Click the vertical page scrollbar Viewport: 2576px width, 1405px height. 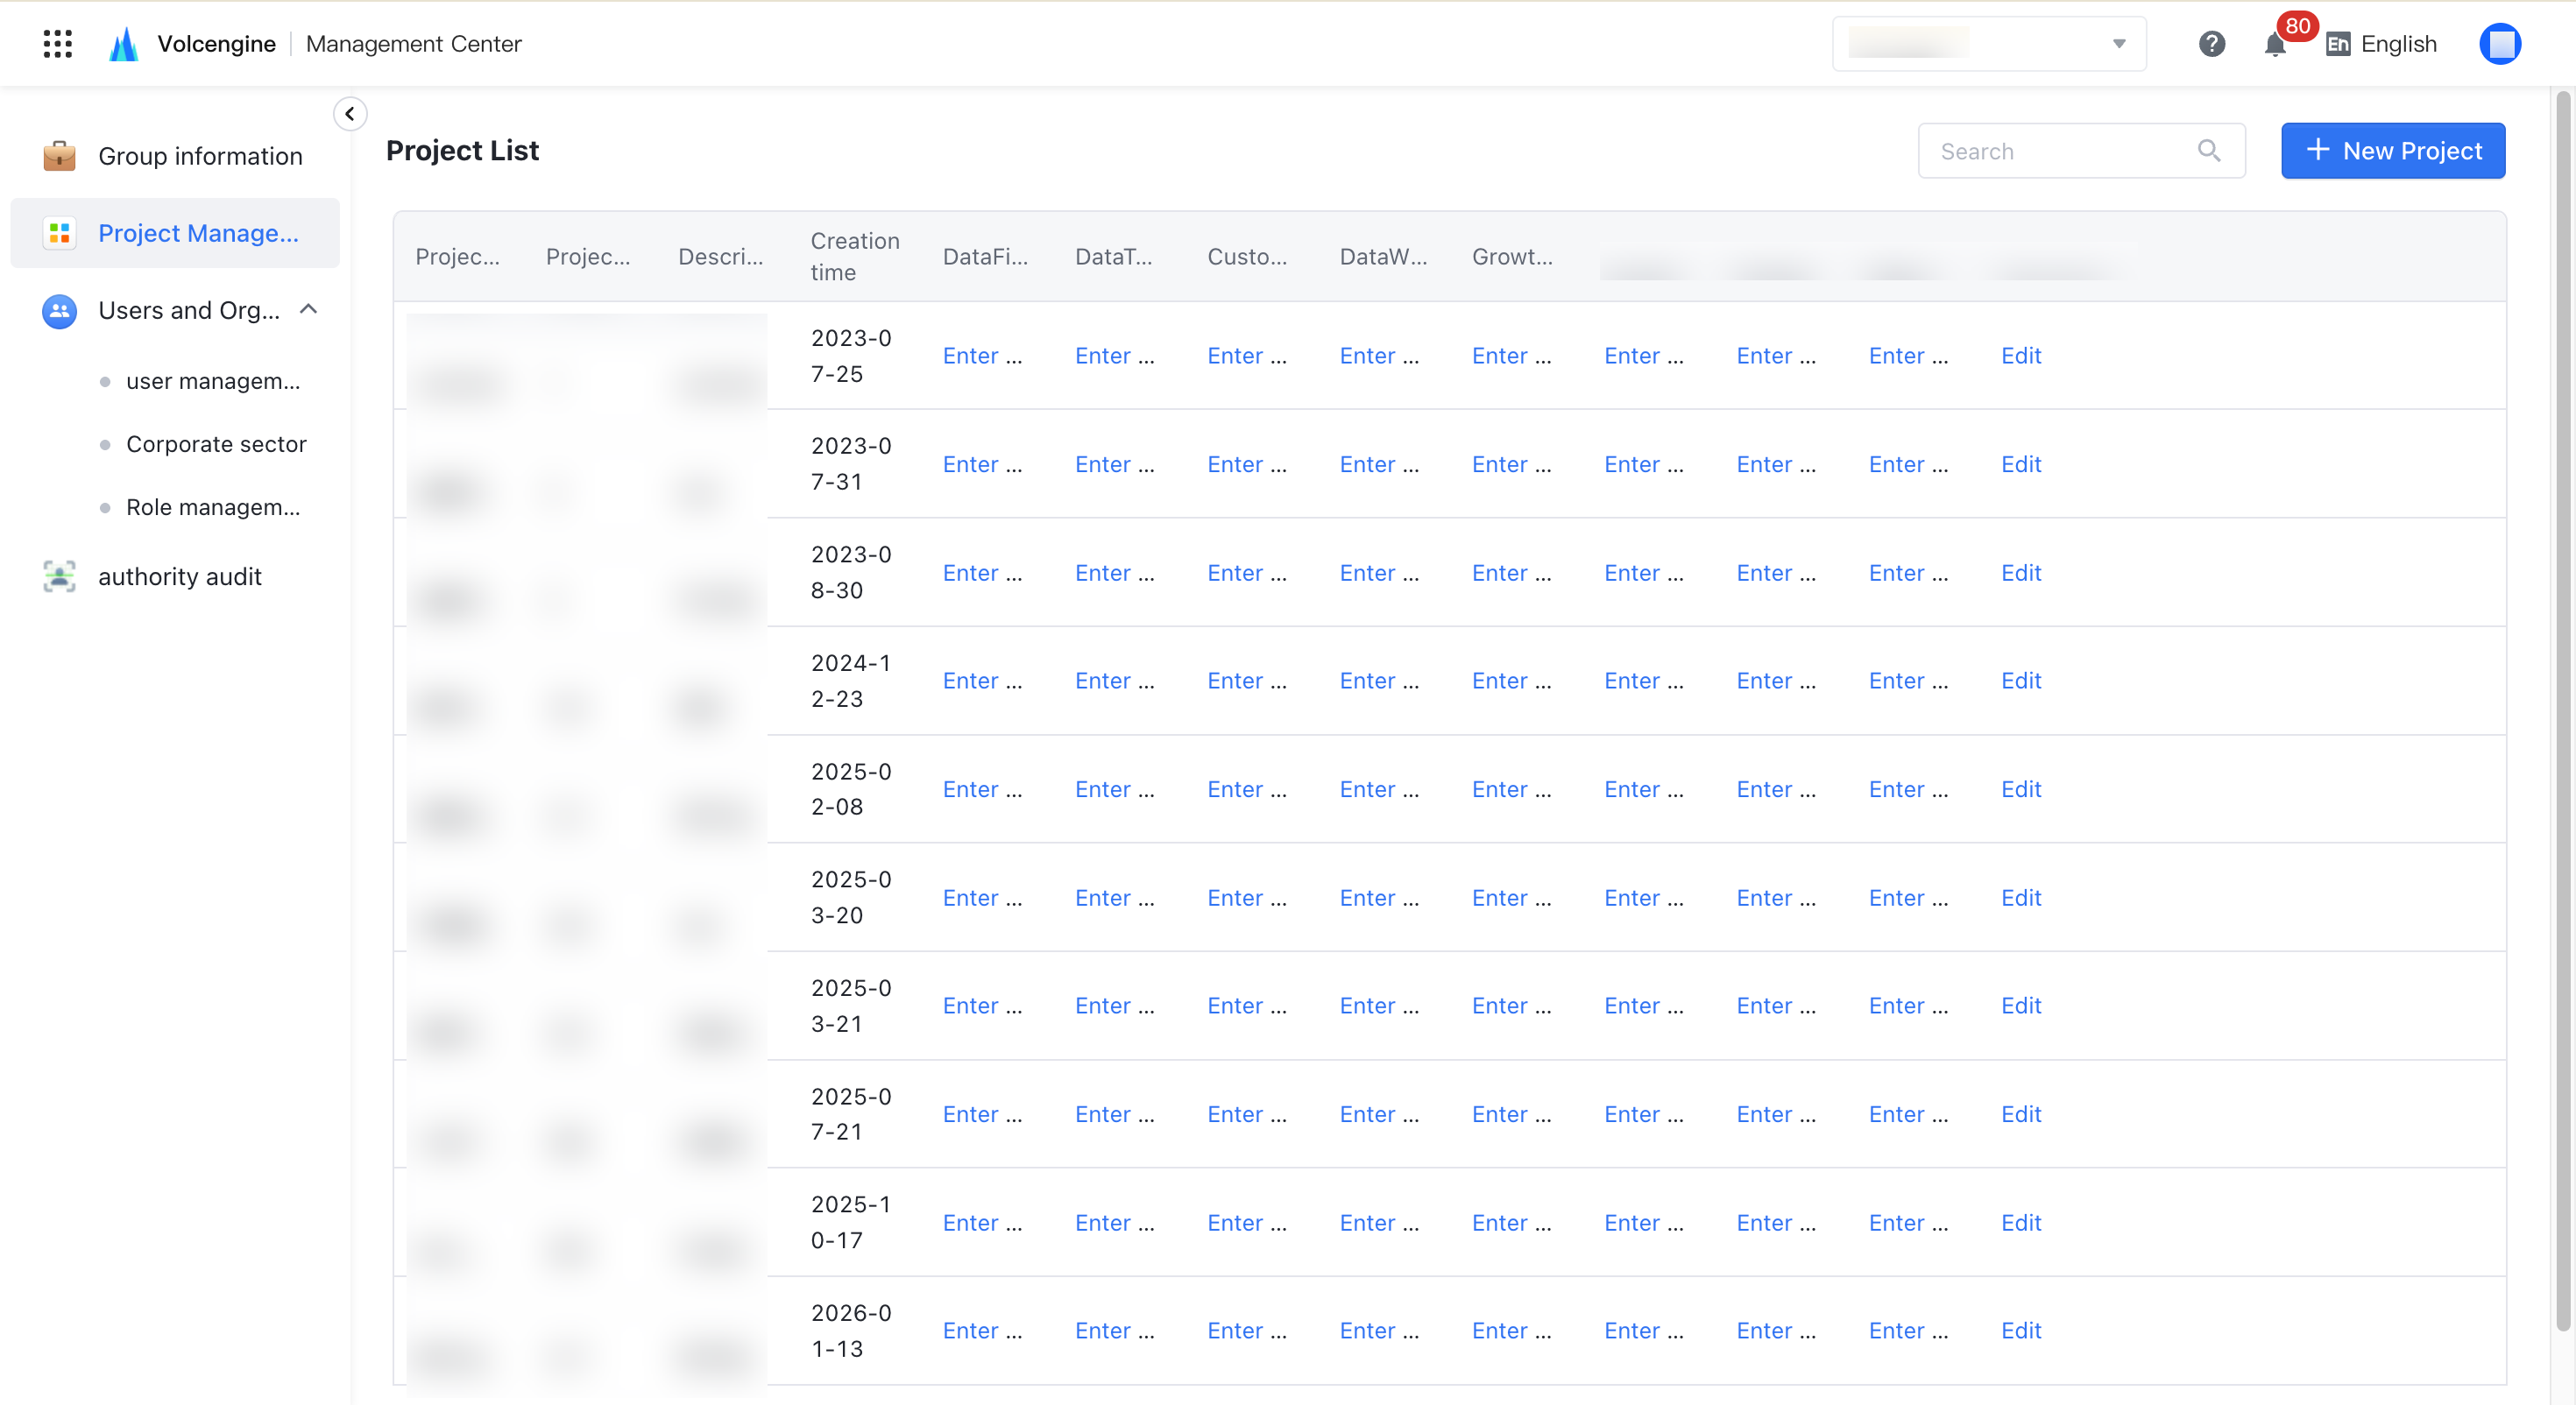2563,710
